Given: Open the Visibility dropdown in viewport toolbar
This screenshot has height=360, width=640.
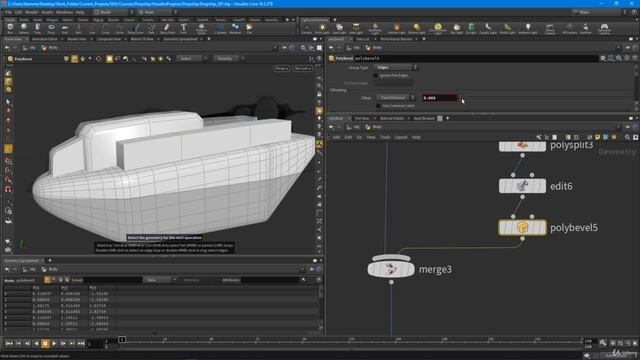Looking at the screenshot, I should 229,59.
